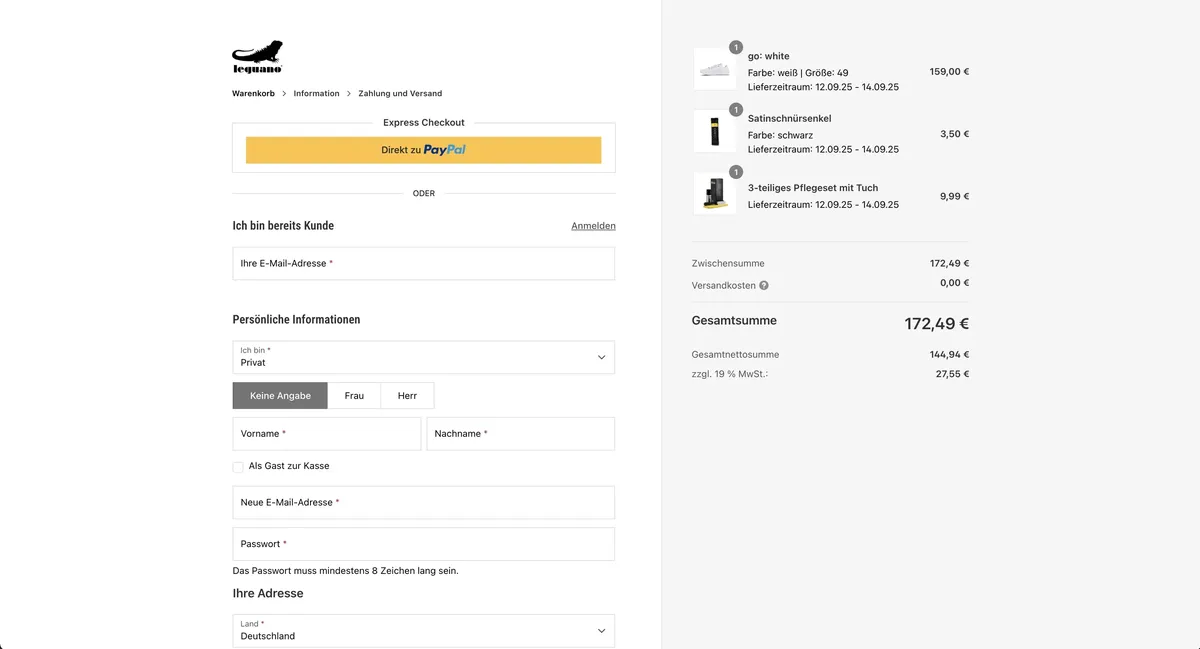Open the Land Deutschland dropdown
This screenshot has width=1200, height=649.
424,630
